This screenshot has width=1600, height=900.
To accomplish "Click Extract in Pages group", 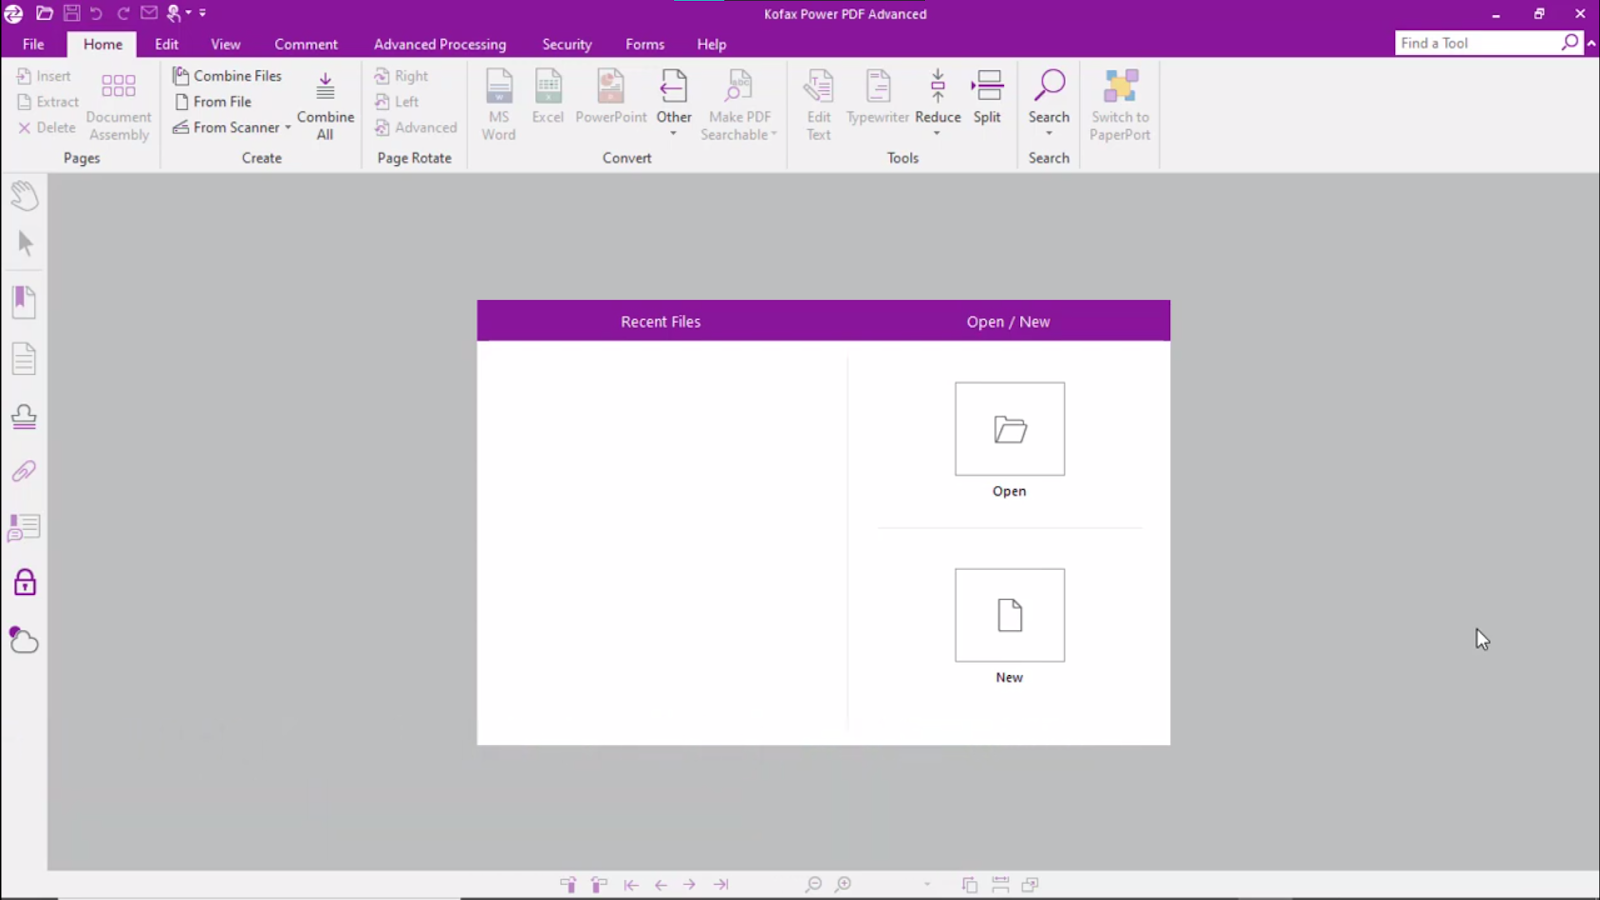I will (x=48, y=102).
